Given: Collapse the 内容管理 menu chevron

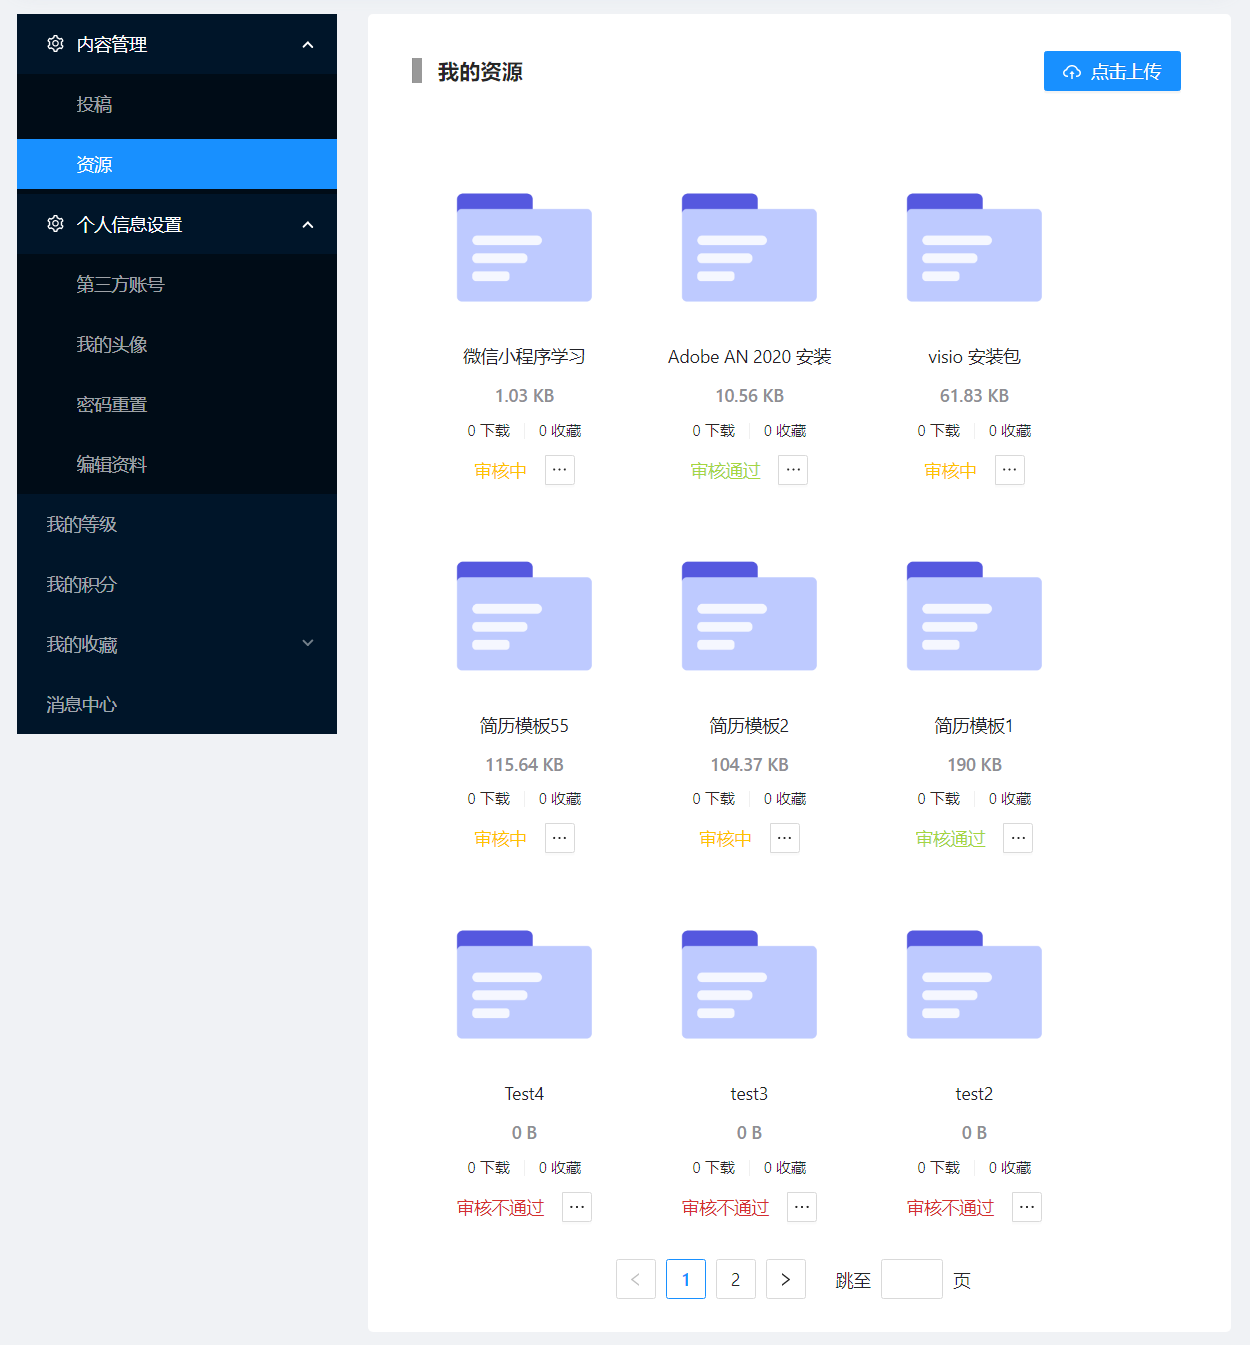Looking at the screenshot, I should pyautogui.click(x=308, y=44).
